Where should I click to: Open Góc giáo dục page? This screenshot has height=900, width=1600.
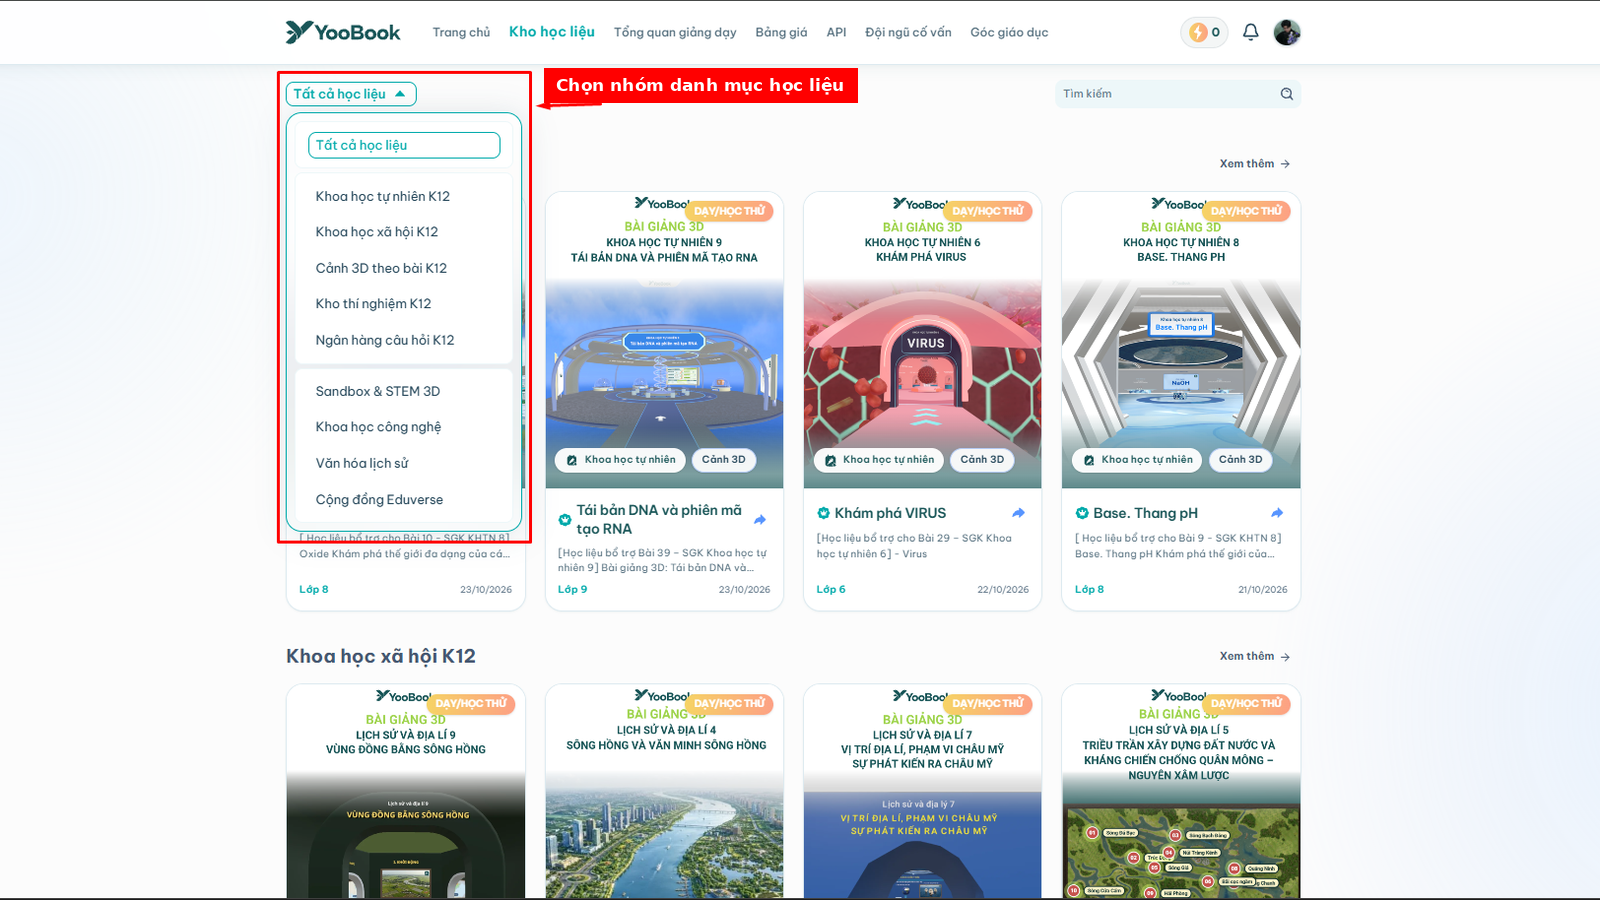coord(1009,32)
